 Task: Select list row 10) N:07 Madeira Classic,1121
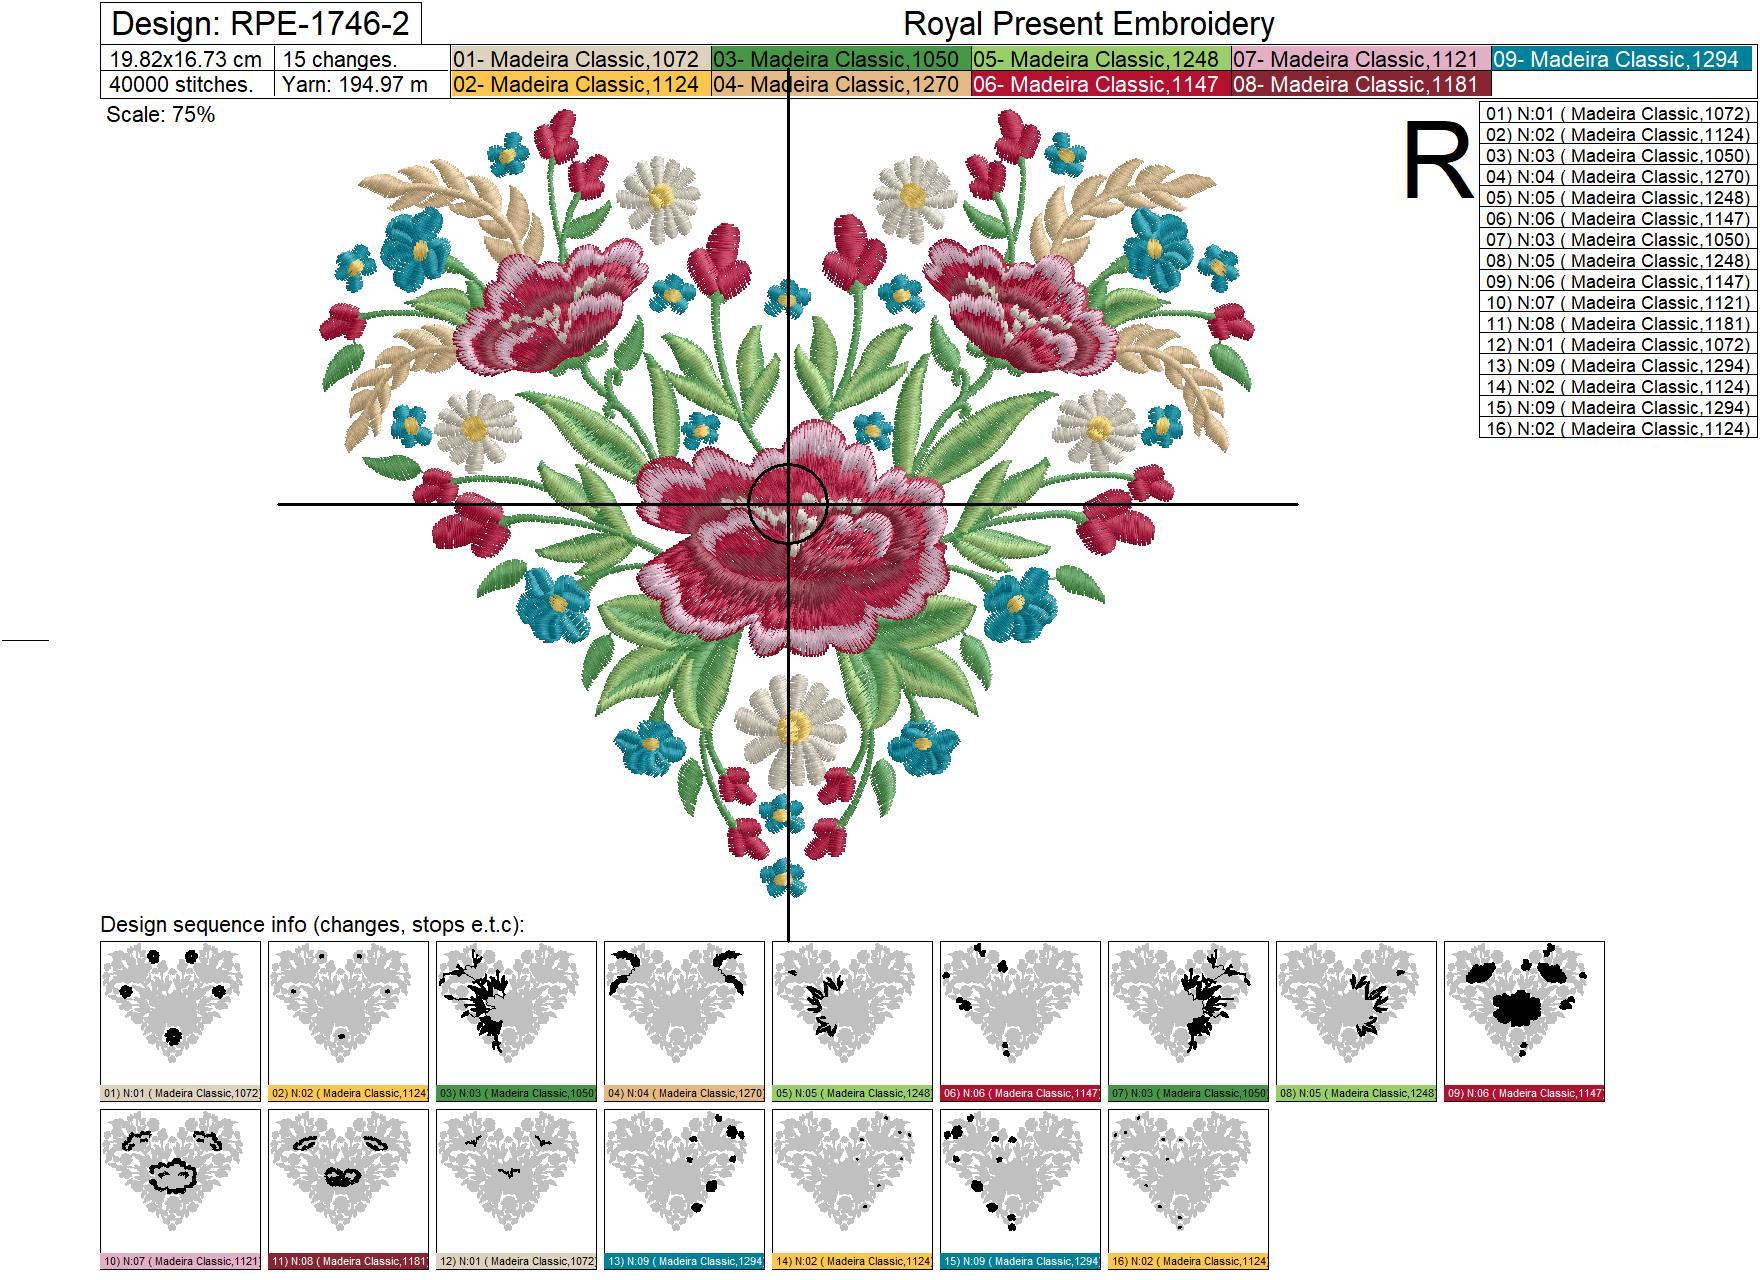click(x=1617, y=303)
